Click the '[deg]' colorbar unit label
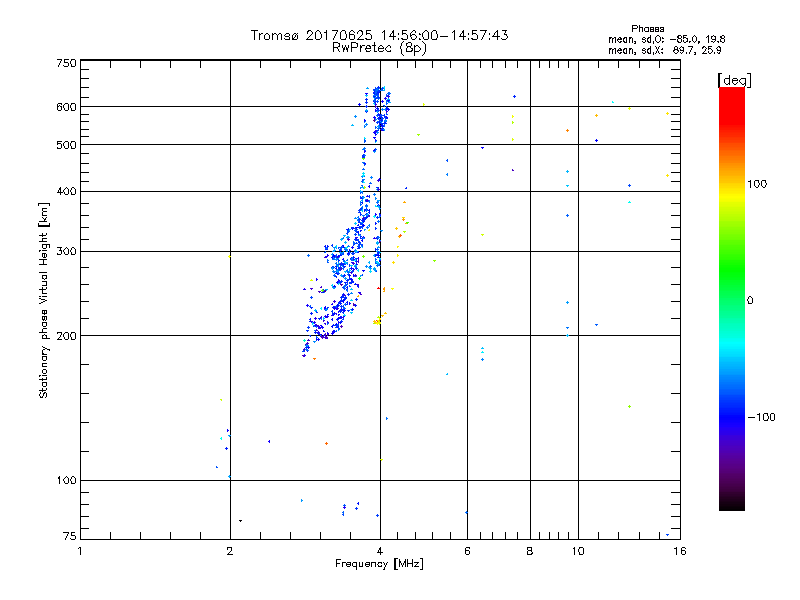Image resolution: width=800 pixels, height=600 pixels. [x=734, y=80]
